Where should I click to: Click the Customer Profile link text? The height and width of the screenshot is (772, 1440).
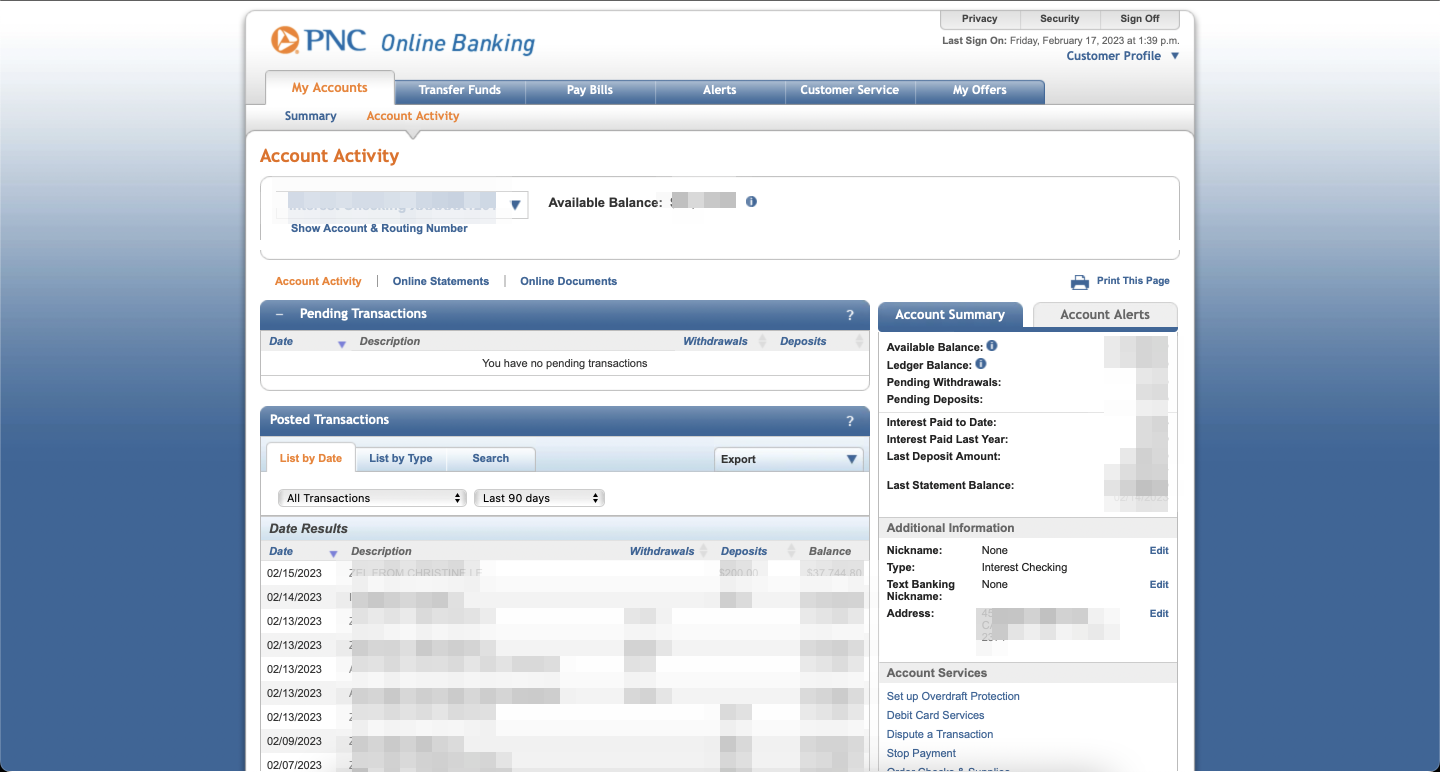(x=1113, y=56)
